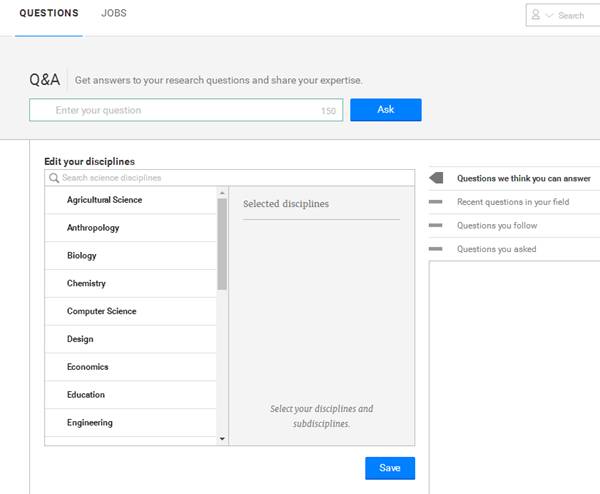Click the arrow icon beside Questions we think
This screenshot has width=600, height=494.
tap(436, 178)
